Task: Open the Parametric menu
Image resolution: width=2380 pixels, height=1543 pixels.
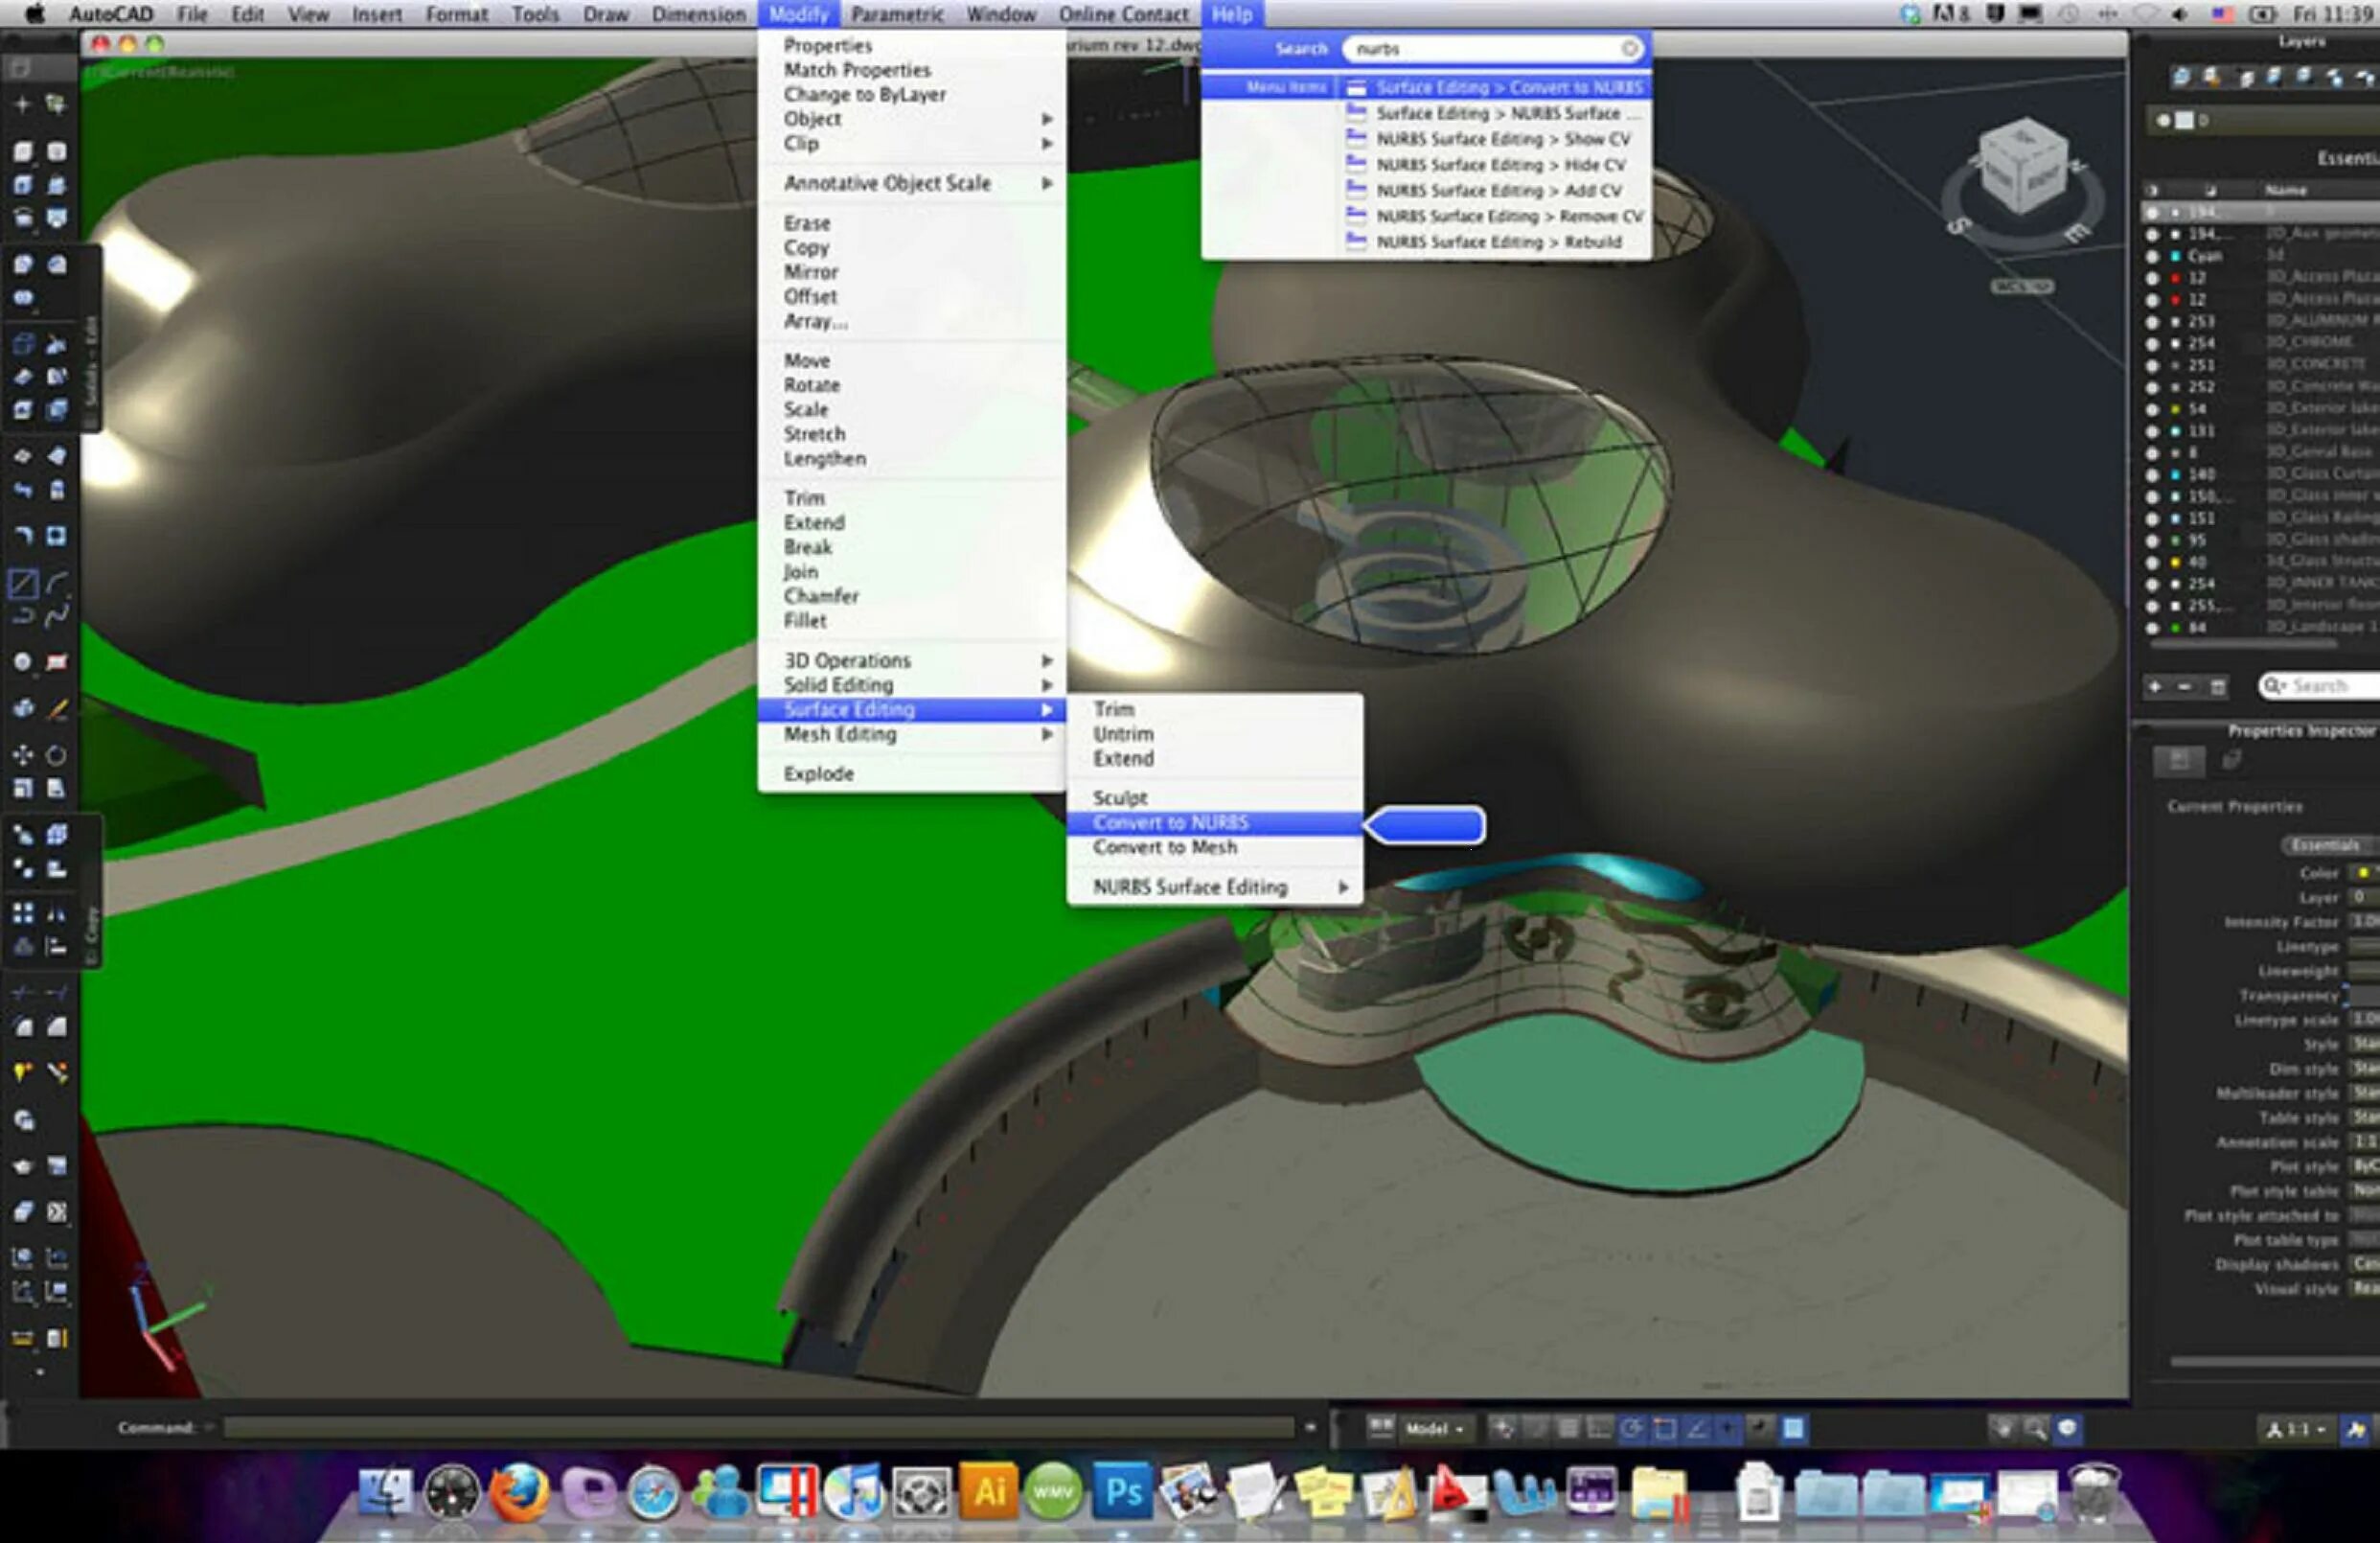Action: click(897, 14)
